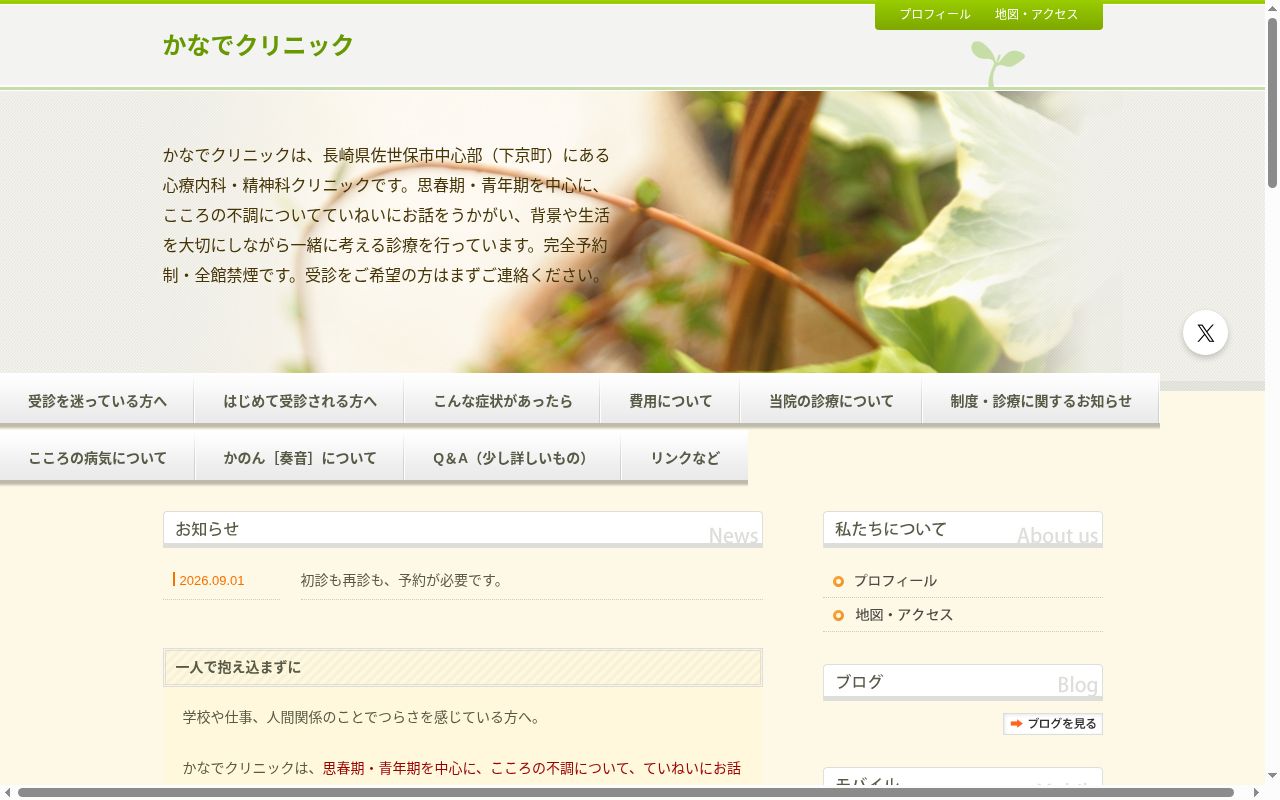Open the リンクなど menu

[x=684, y=458]
